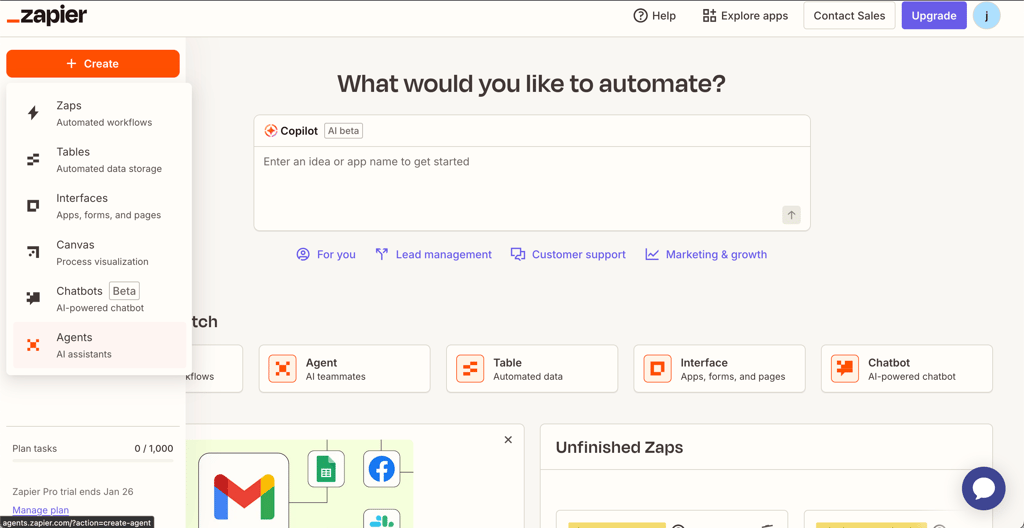Click the Slack icon in template
This screenshot has height=528, width=1024.
382,519
